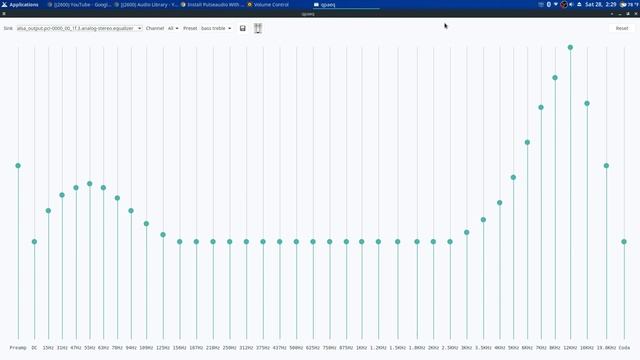640x360 pixels.
Task: Click the volume speaker icon in system tray
Action: click(x=571, y=4)
